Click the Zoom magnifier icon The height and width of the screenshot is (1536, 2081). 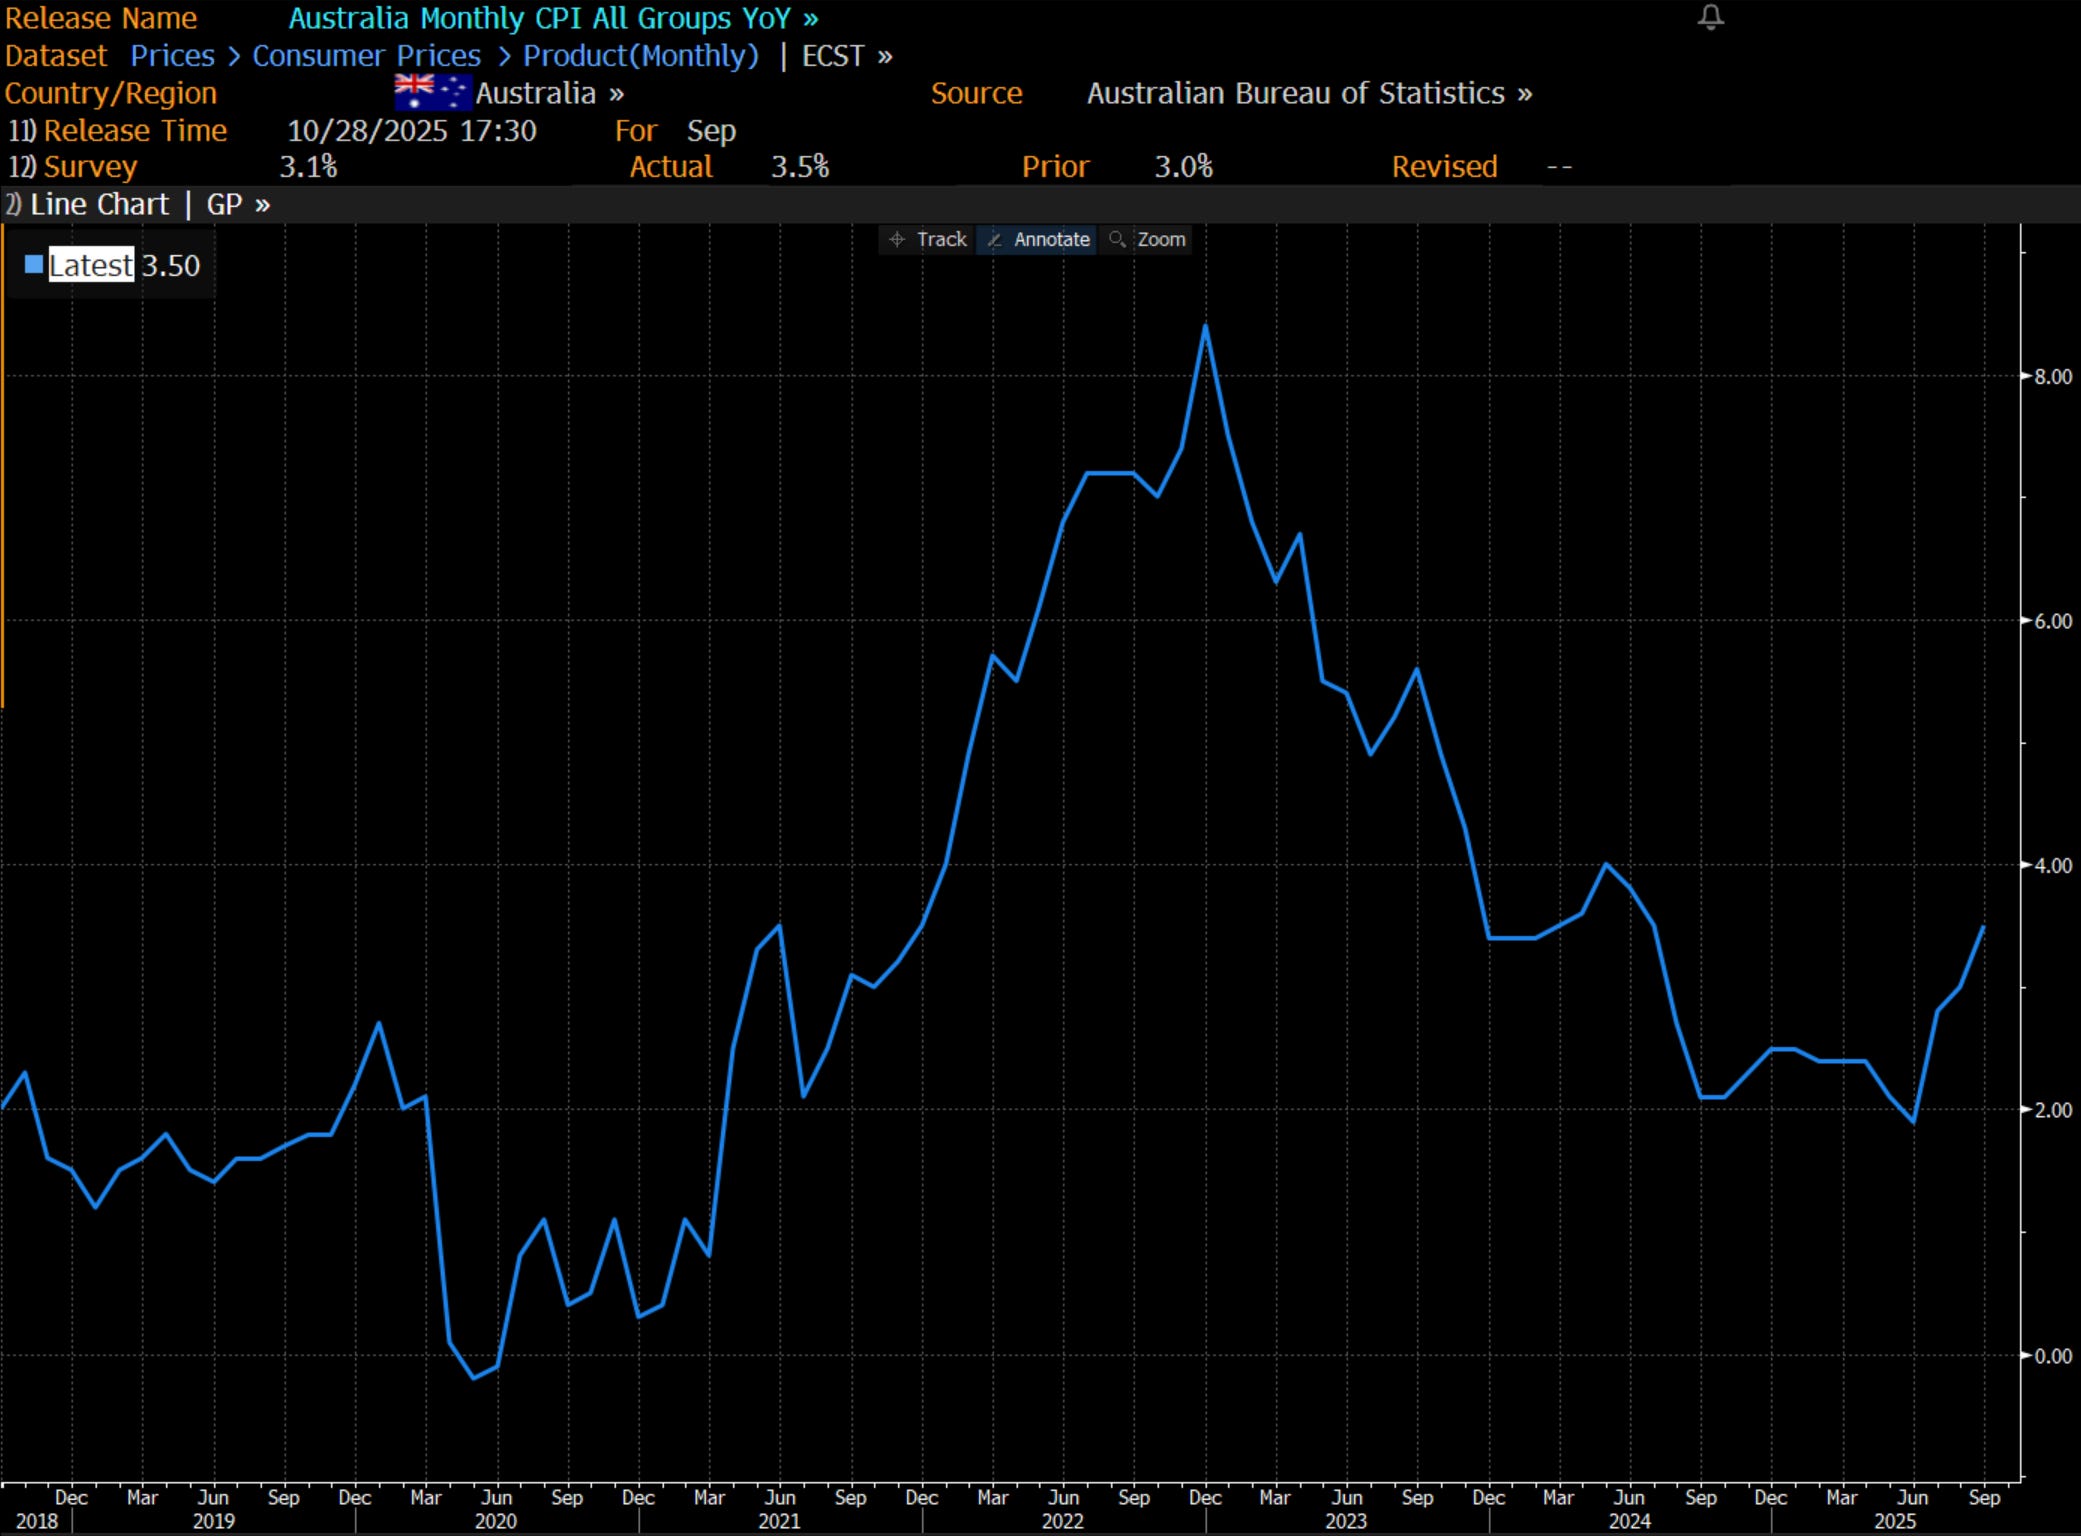1117,239
